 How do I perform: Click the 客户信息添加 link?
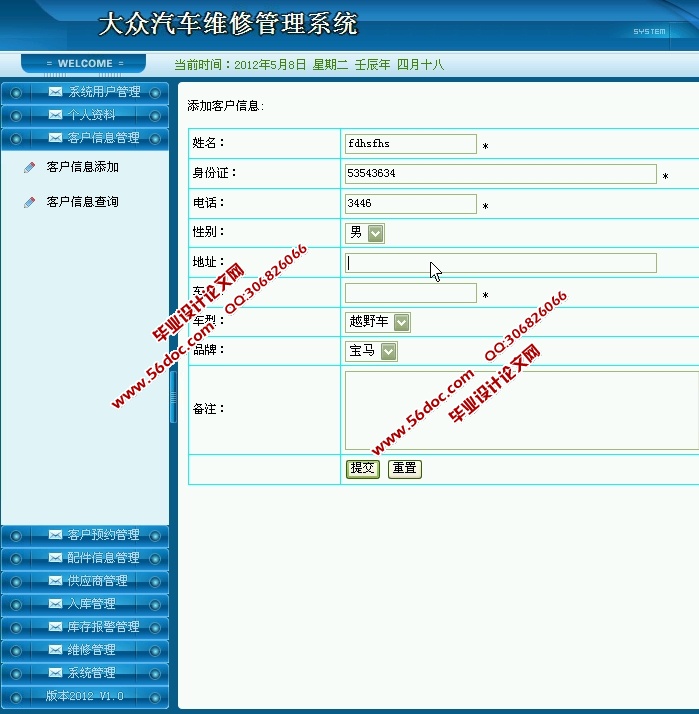[x=82, y=167]
